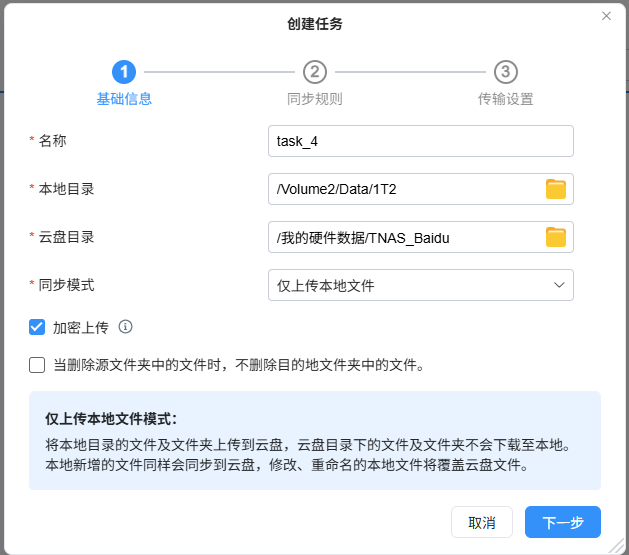629x555 pixels.
Task: Edit the 名称 field task_4
Action: (421, 141)
